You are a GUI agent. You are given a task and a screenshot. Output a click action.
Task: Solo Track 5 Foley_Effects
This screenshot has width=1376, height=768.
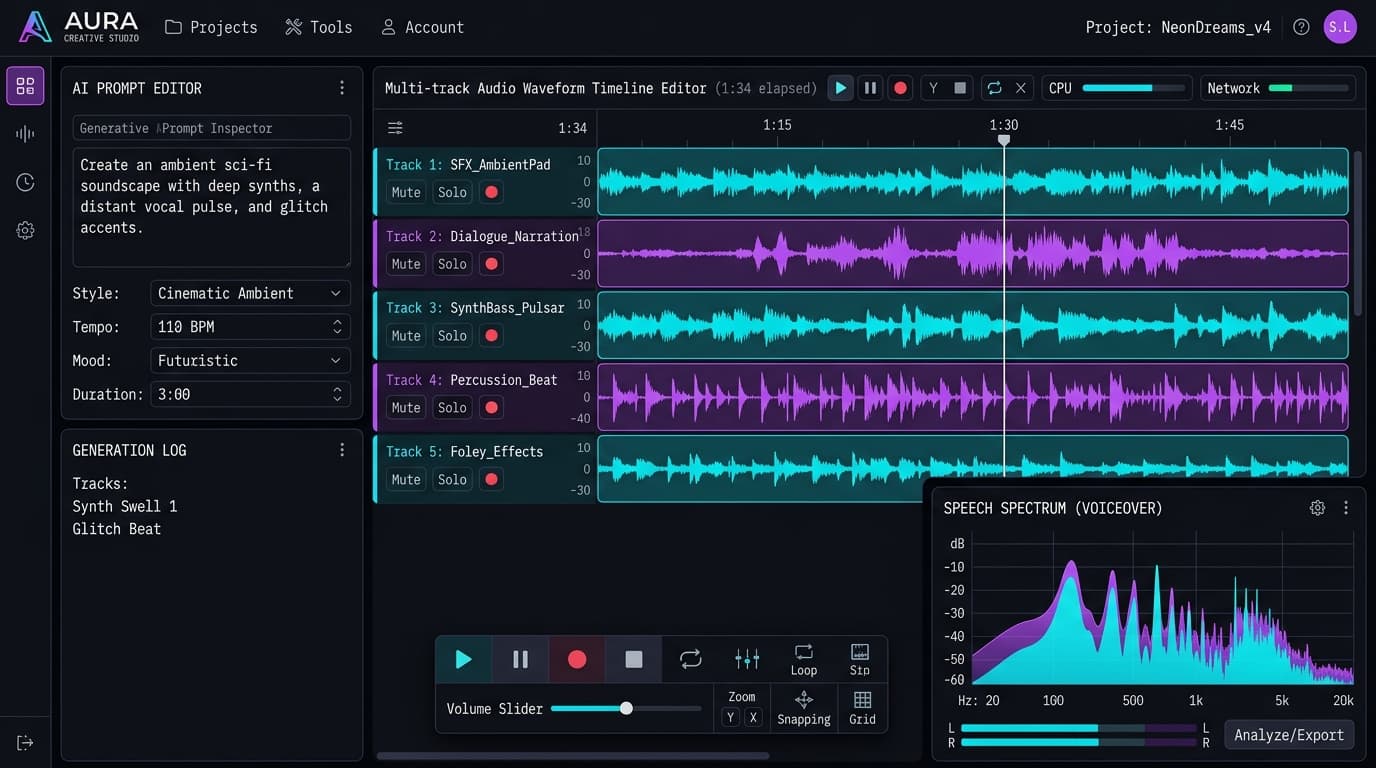click(x=452, y=480)
